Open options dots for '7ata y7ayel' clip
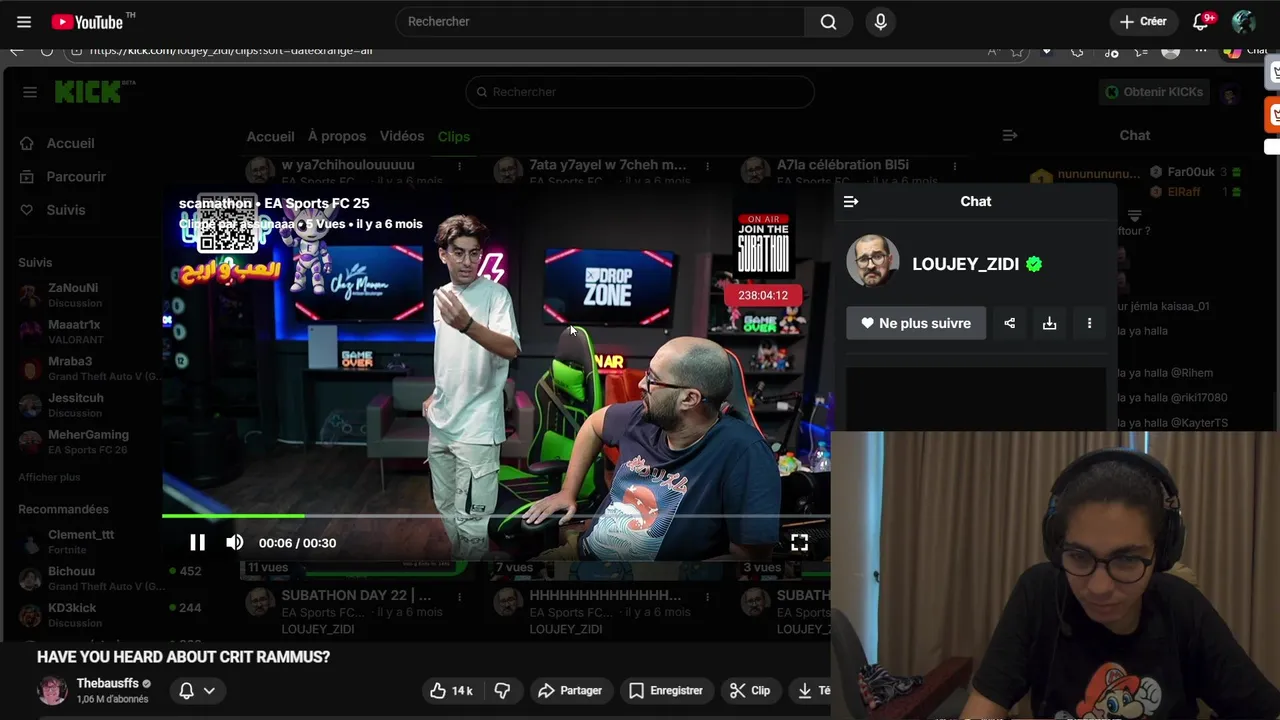The image size is (1280, 720). 707,166
